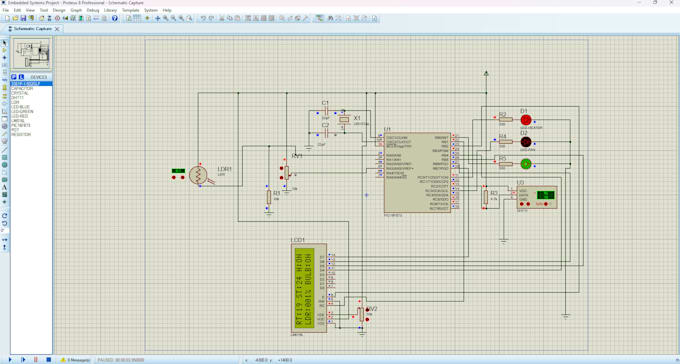Click the green LED under D2
This screenshot has height=364, width=680.
point(526,164)
